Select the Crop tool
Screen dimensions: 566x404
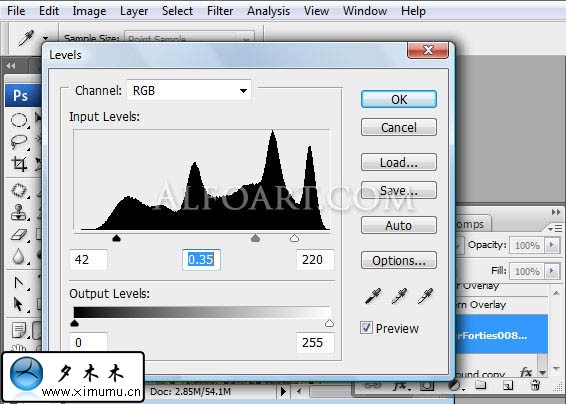point(18,164)
